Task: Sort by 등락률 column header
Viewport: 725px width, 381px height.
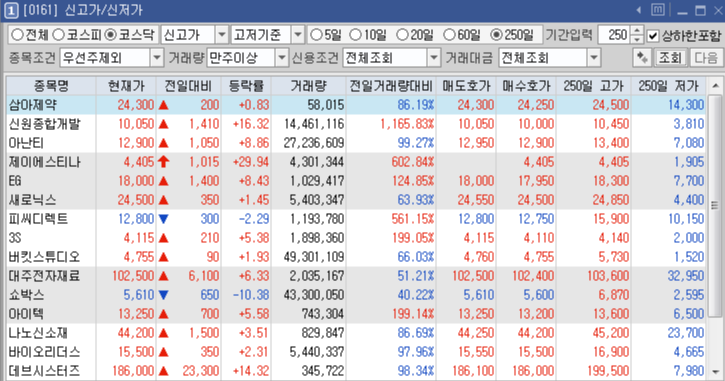Action: (x=246, y=86)
